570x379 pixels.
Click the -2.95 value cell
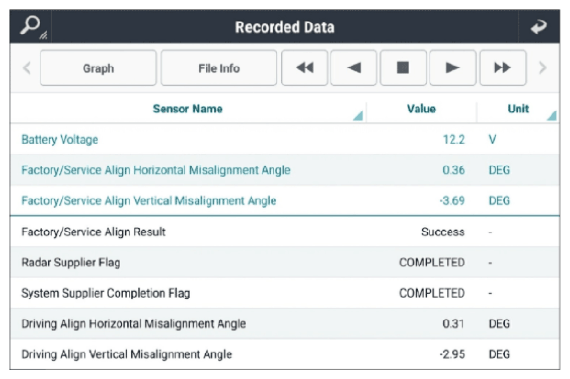(452, 354)
